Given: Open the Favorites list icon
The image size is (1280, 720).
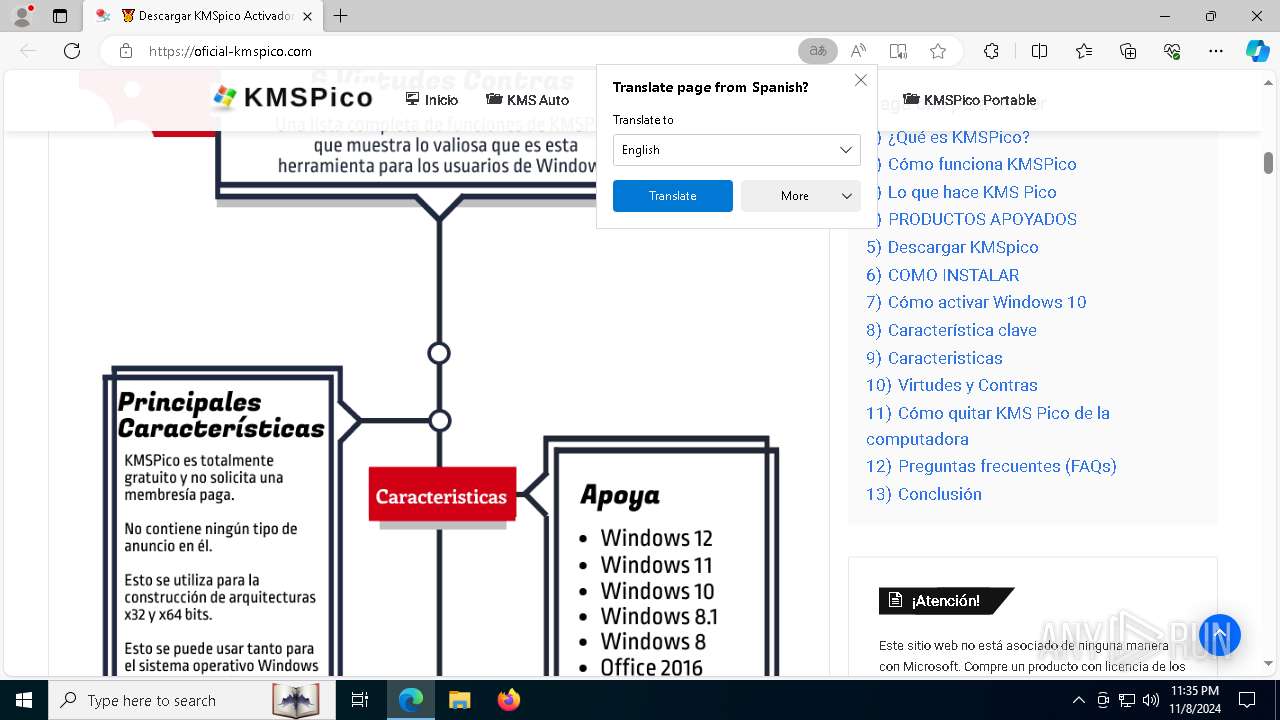Looking at the screenshot, I should tap(1084, 51).
